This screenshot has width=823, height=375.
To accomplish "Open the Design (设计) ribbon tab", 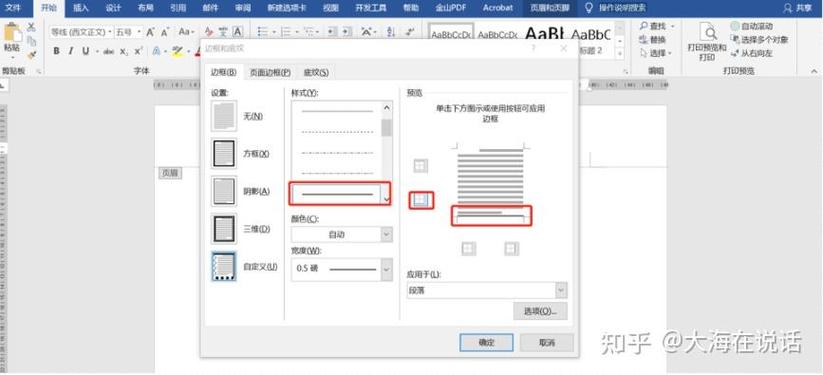I will pos(113,8).
